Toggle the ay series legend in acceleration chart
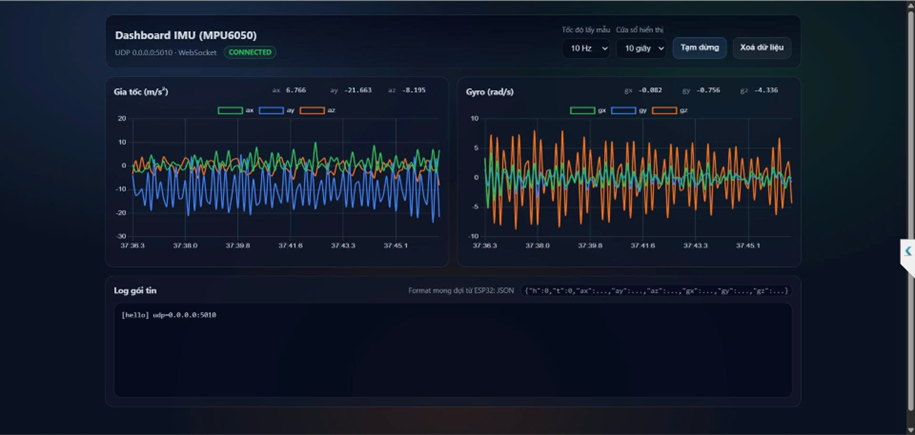 click(x=277, y=110)
